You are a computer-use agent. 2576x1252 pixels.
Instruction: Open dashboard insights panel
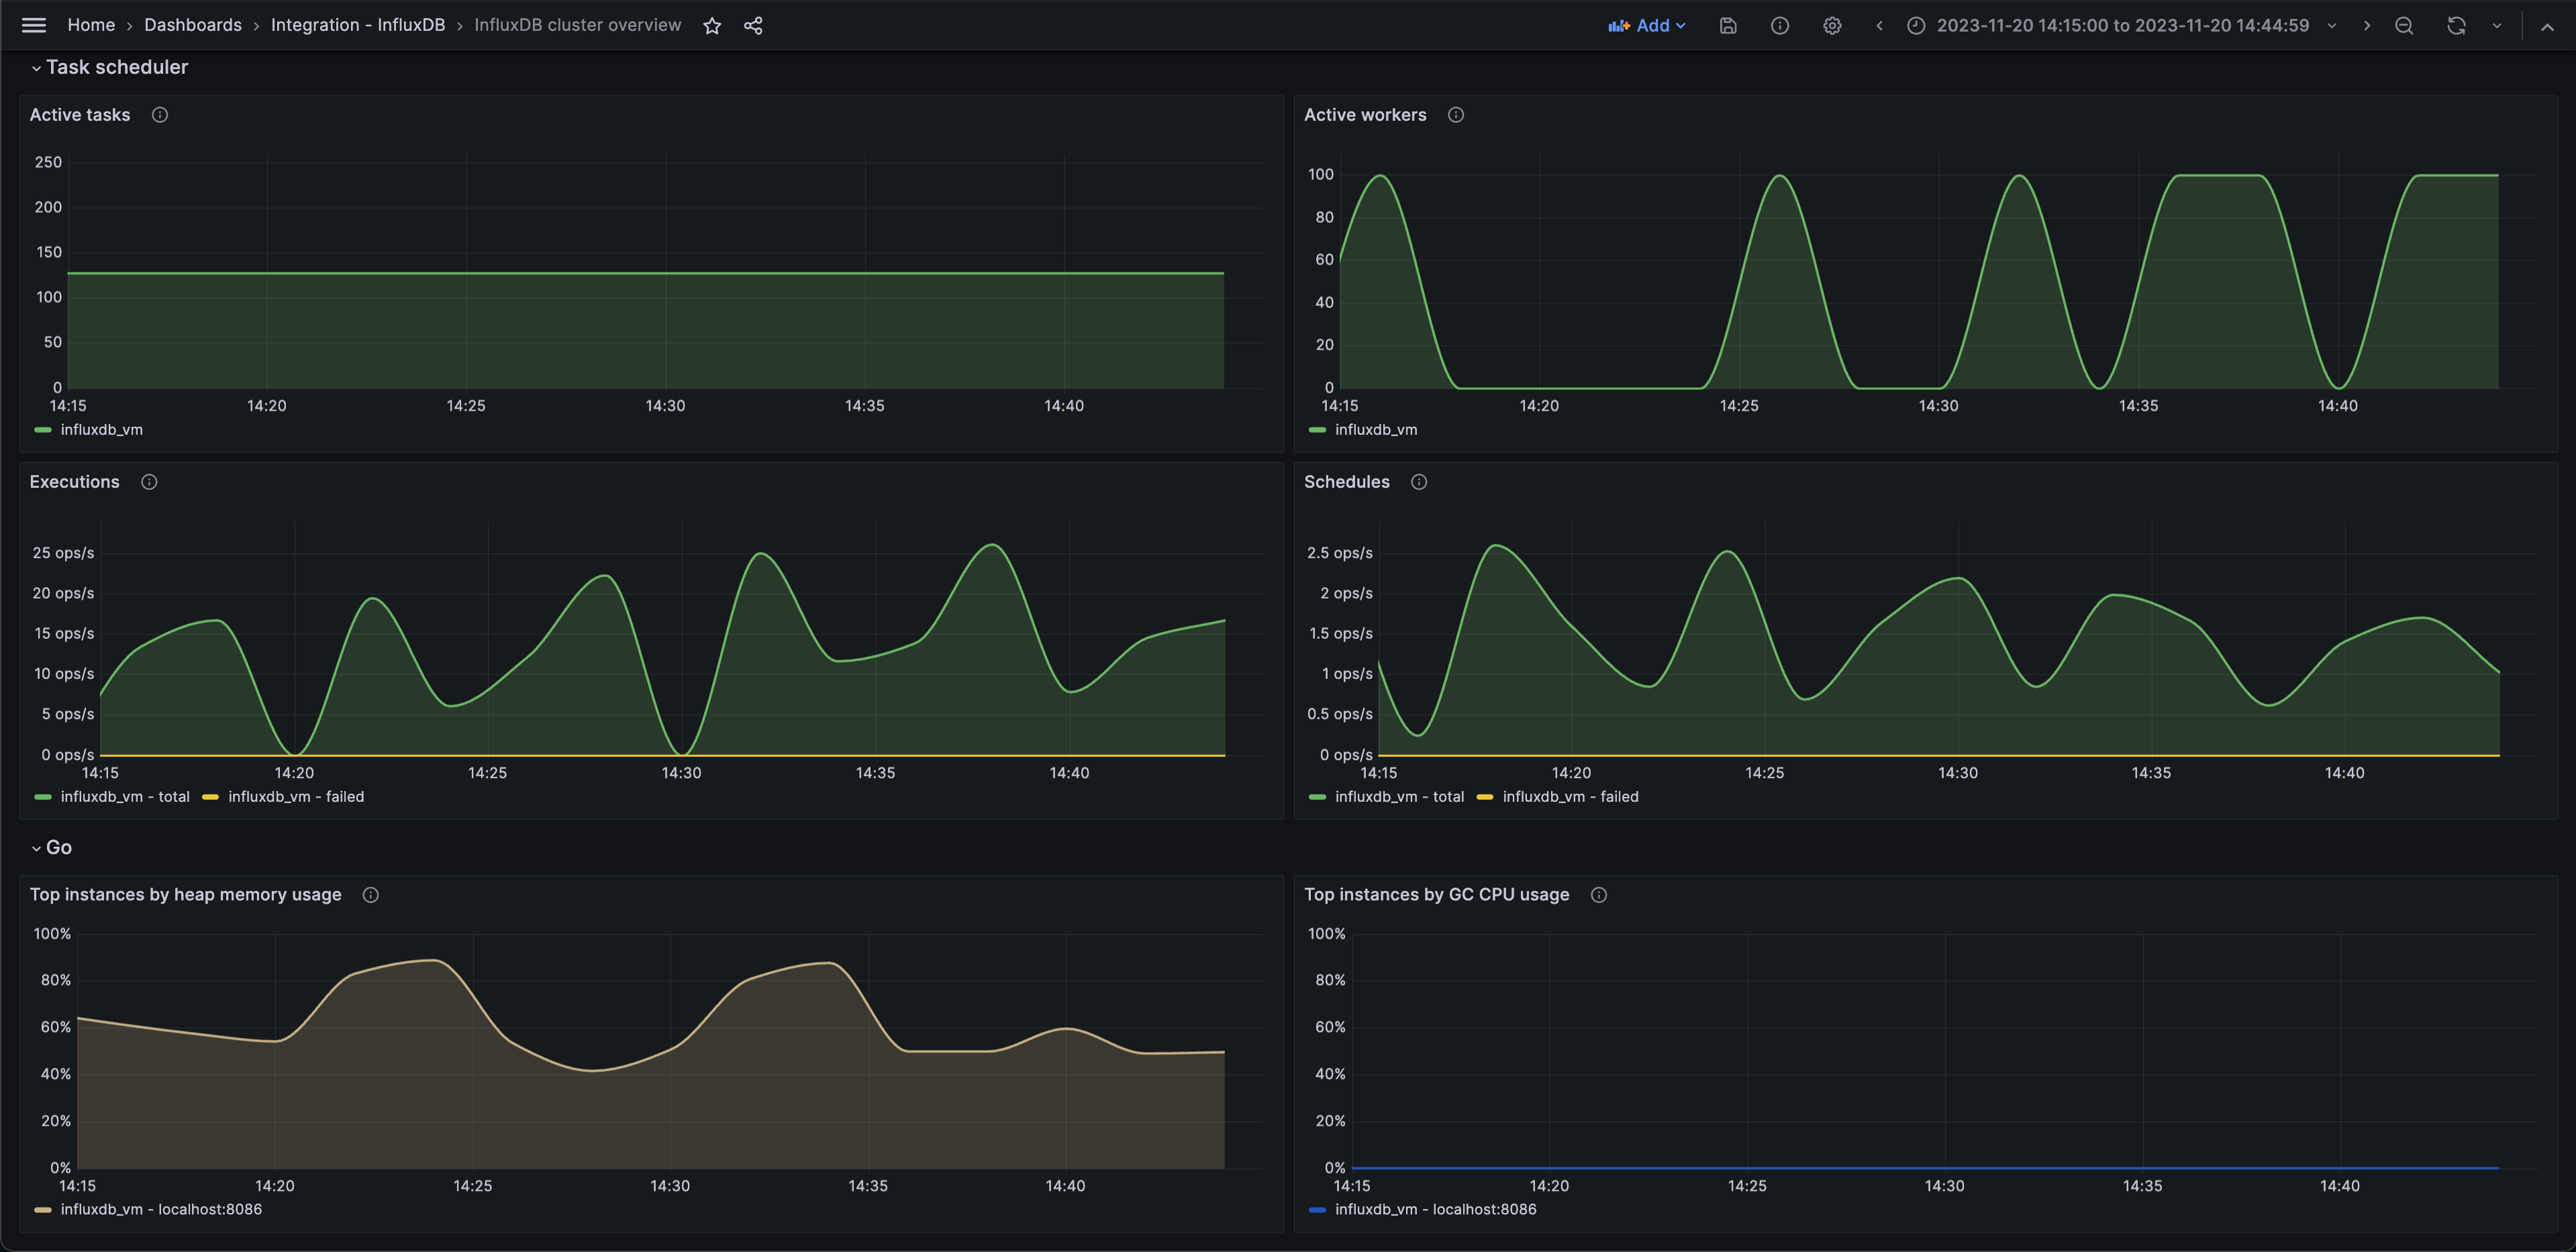(1780, 25)
